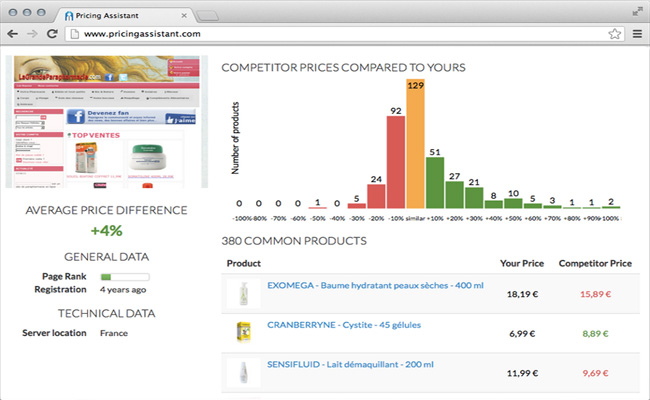Reload the page with the refresh icon

[x=52, y=34]
